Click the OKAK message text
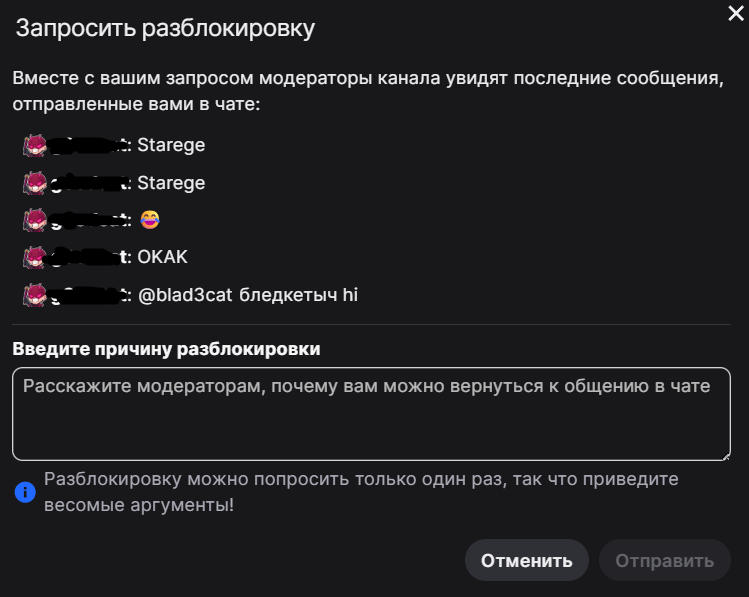749x597 pixels. 162,257
